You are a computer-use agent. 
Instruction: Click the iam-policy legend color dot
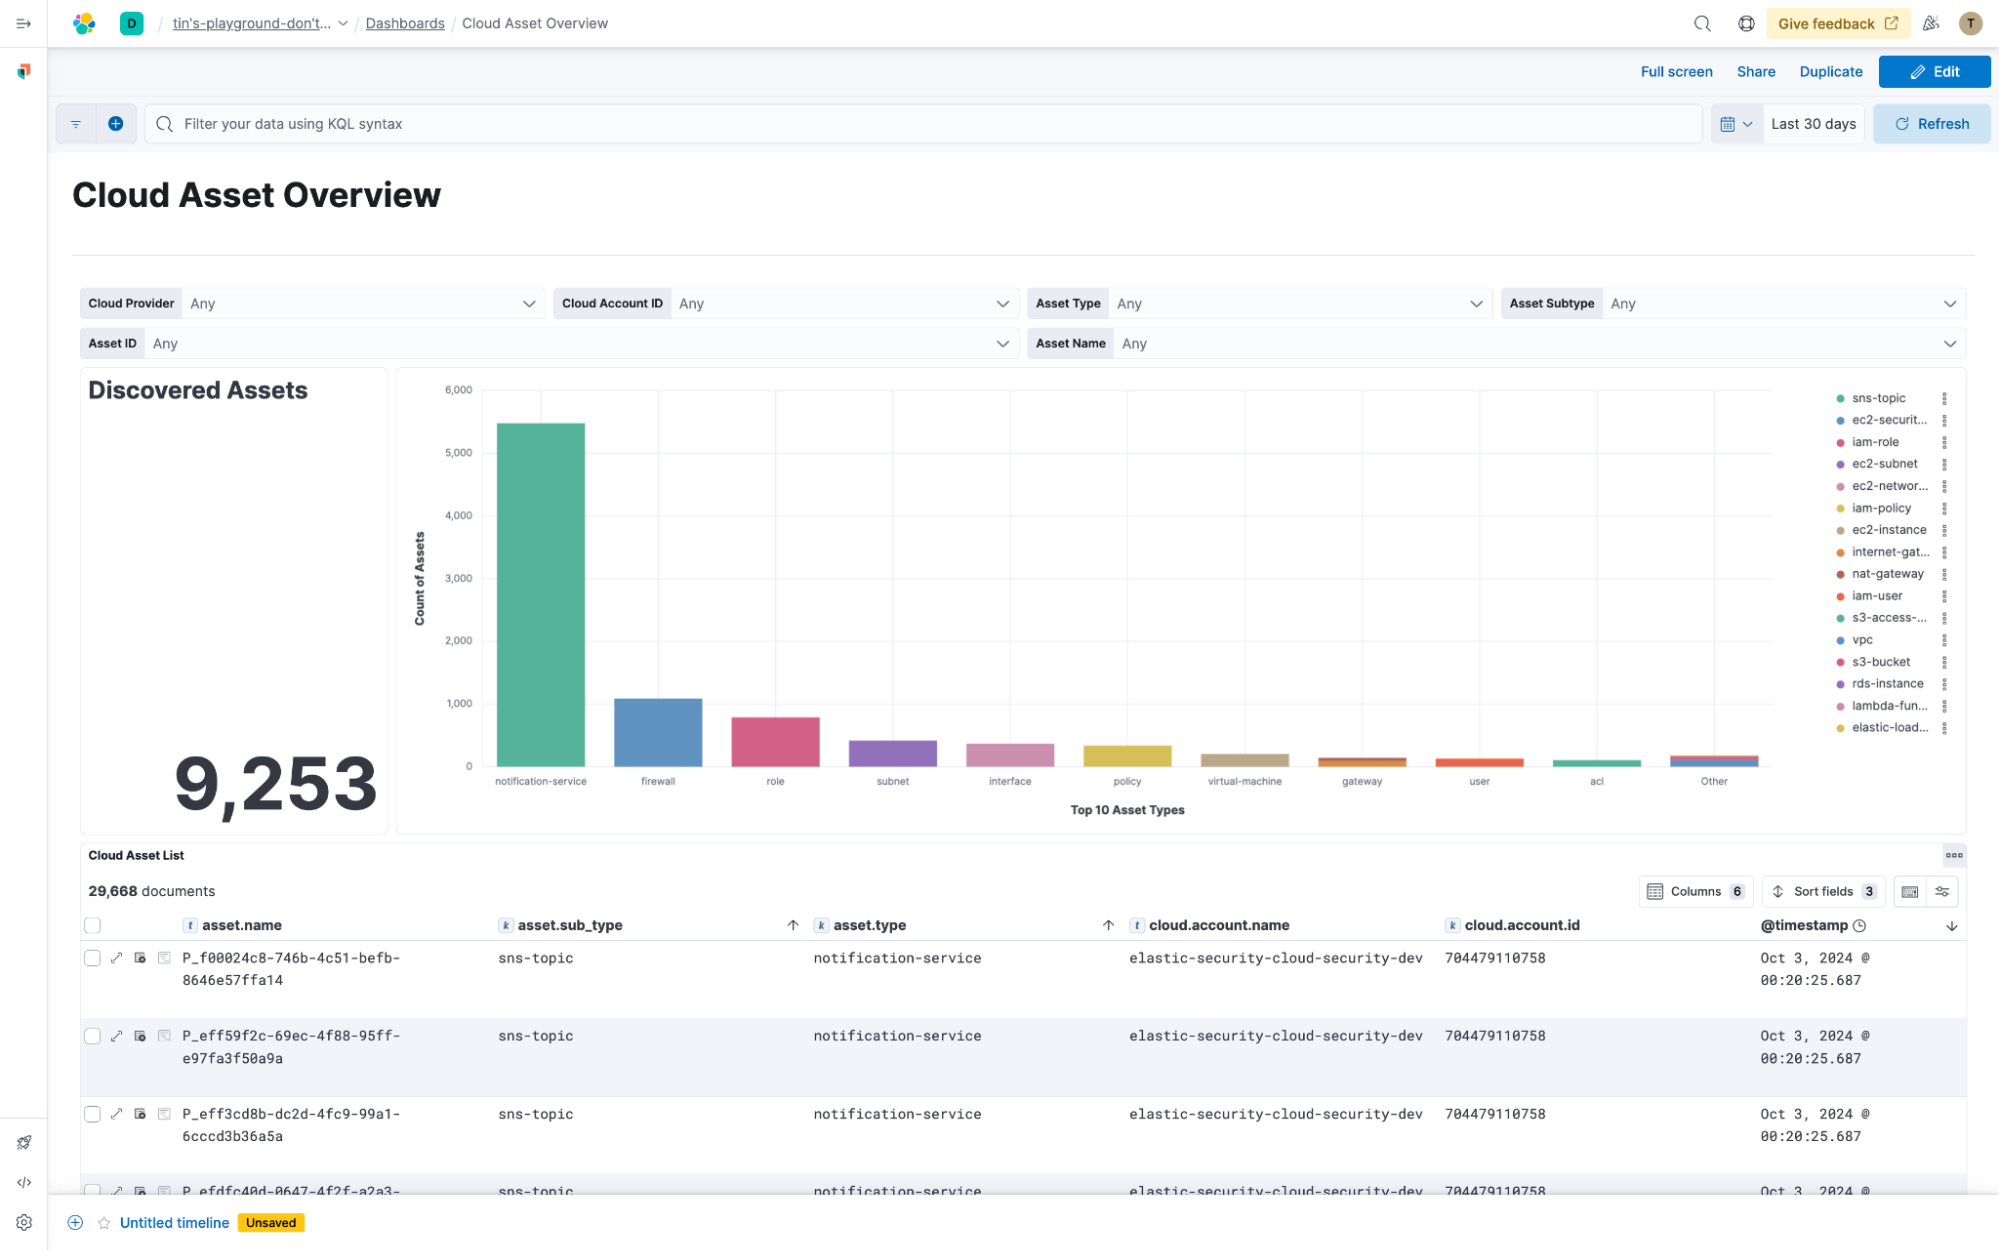coord(1840,508)
